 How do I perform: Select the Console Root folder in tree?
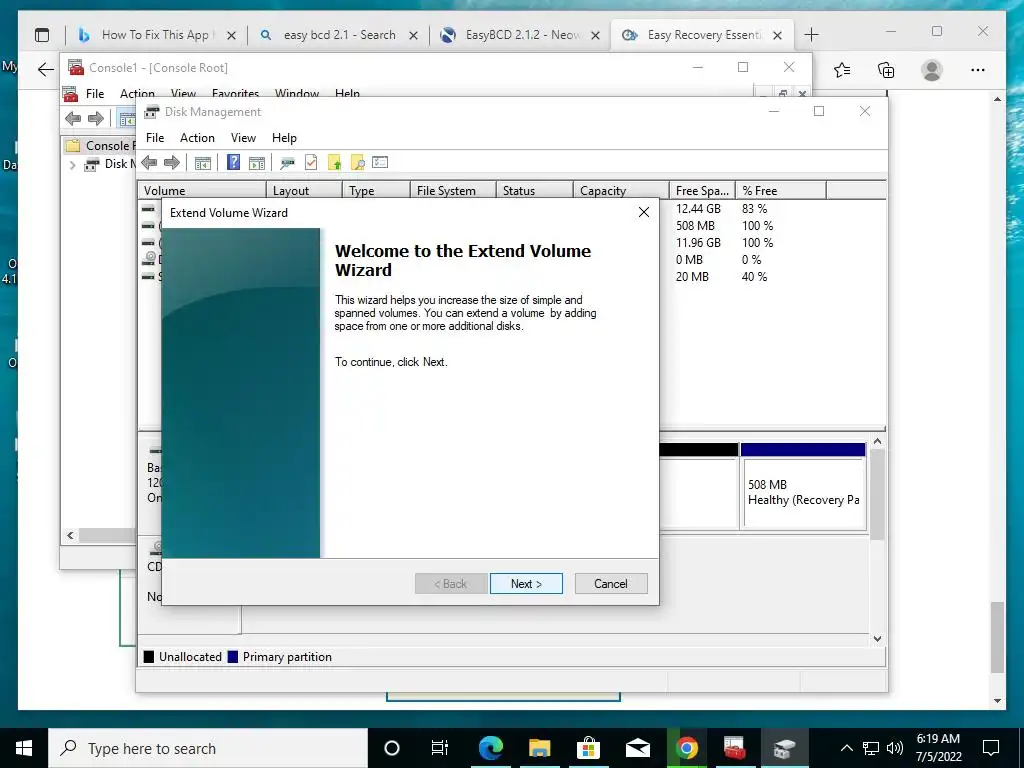[x=100, y=145]
